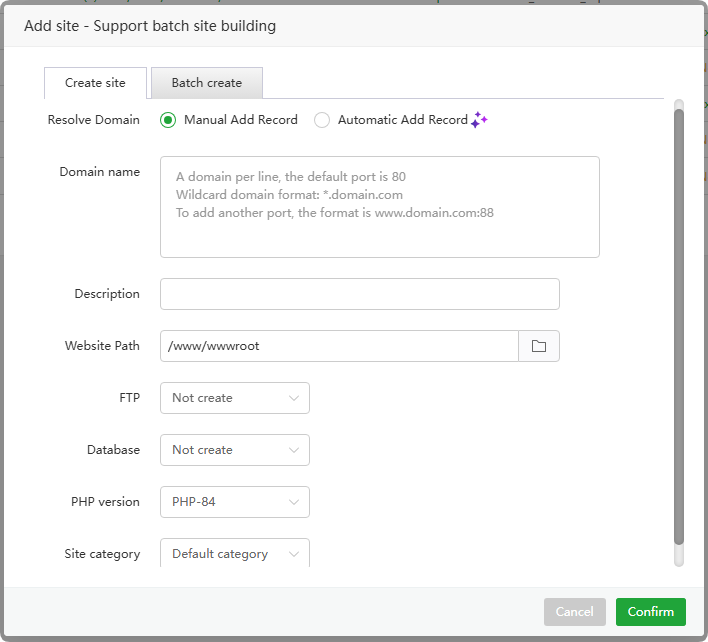The height and width of the screenshot is (642, 708).
Task: Open the PHP version PHP-84 dropdown
Action: tap(235, 502)
